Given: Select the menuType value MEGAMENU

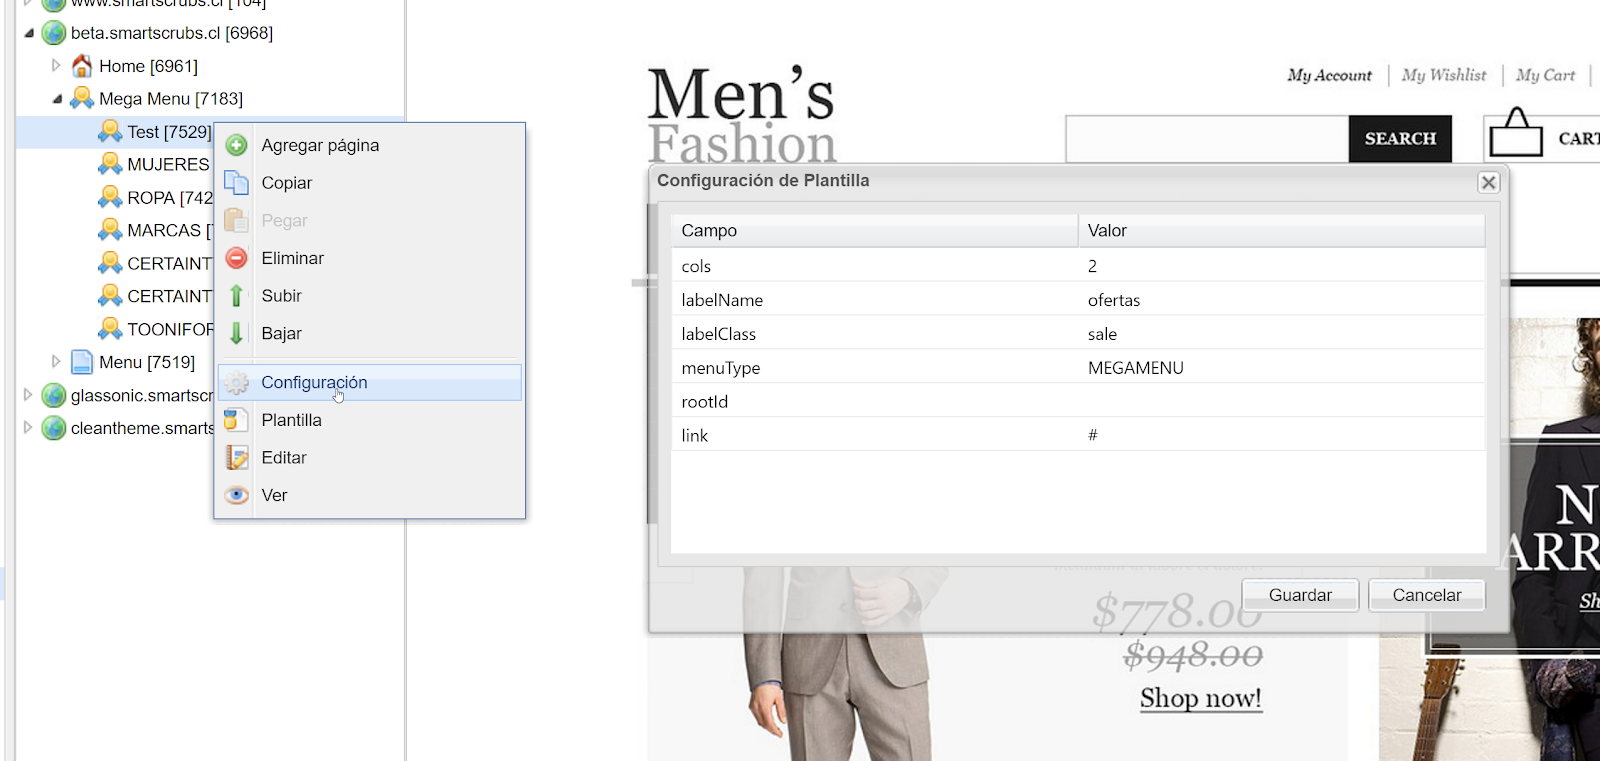Looking at the screenshot, I should click(x=1282, y=368).
